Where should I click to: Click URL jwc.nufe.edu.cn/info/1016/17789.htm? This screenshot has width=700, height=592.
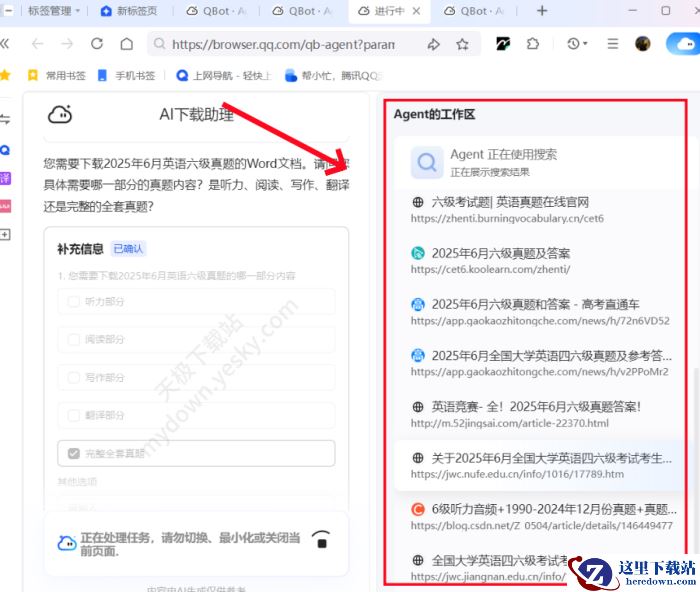(517, 474)
